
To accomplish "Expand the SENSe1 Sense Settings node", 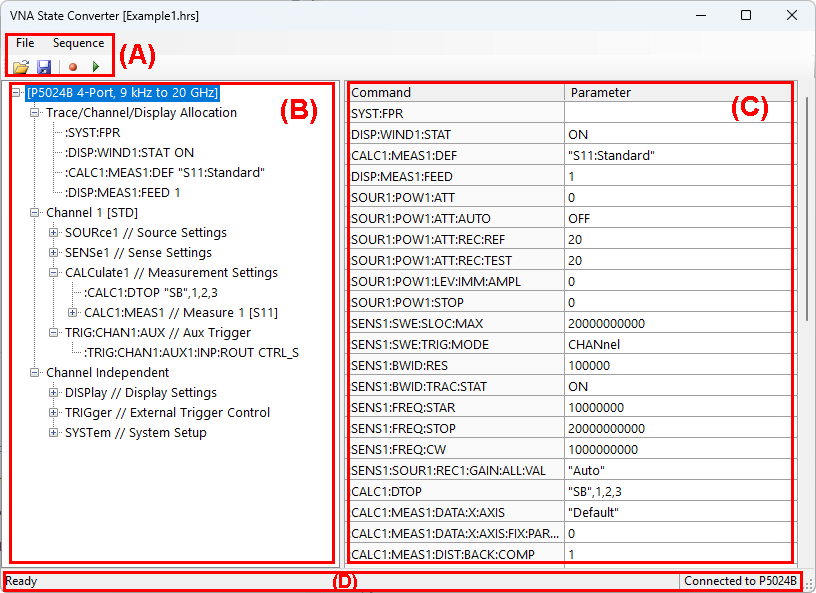I will [x=54, y=253].
